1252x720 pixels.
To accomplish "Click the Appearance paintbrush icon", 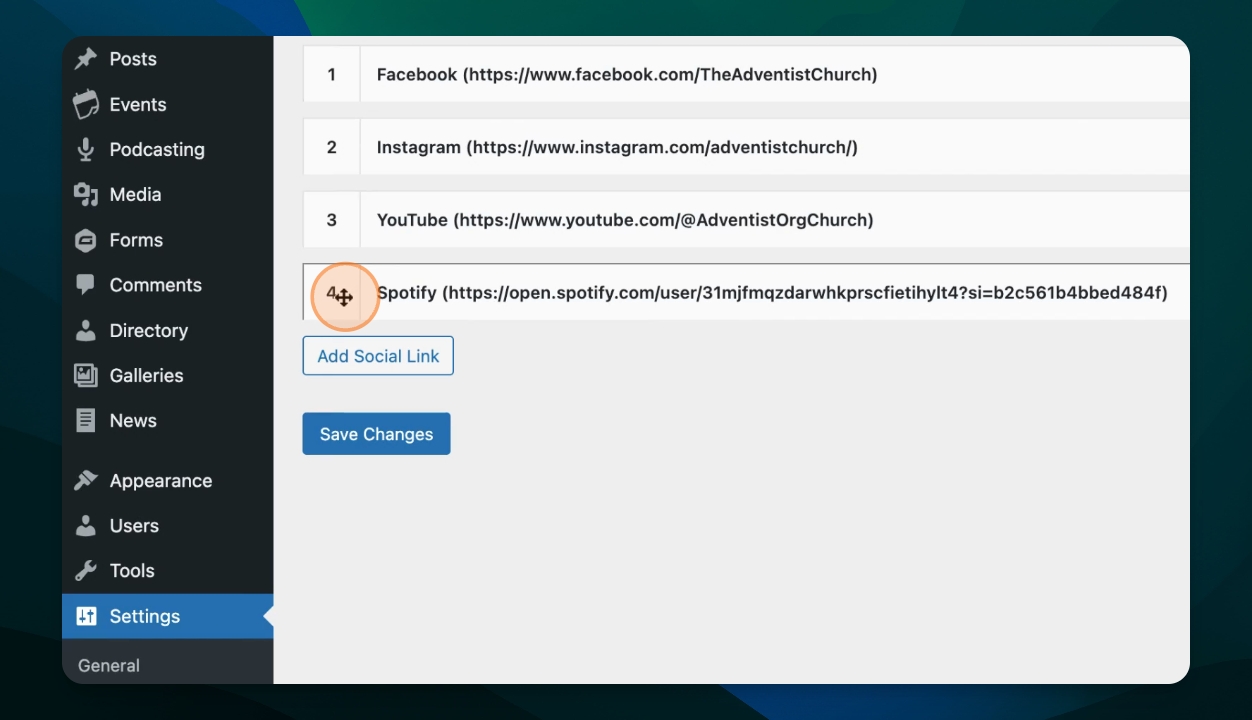I will 86,480.
